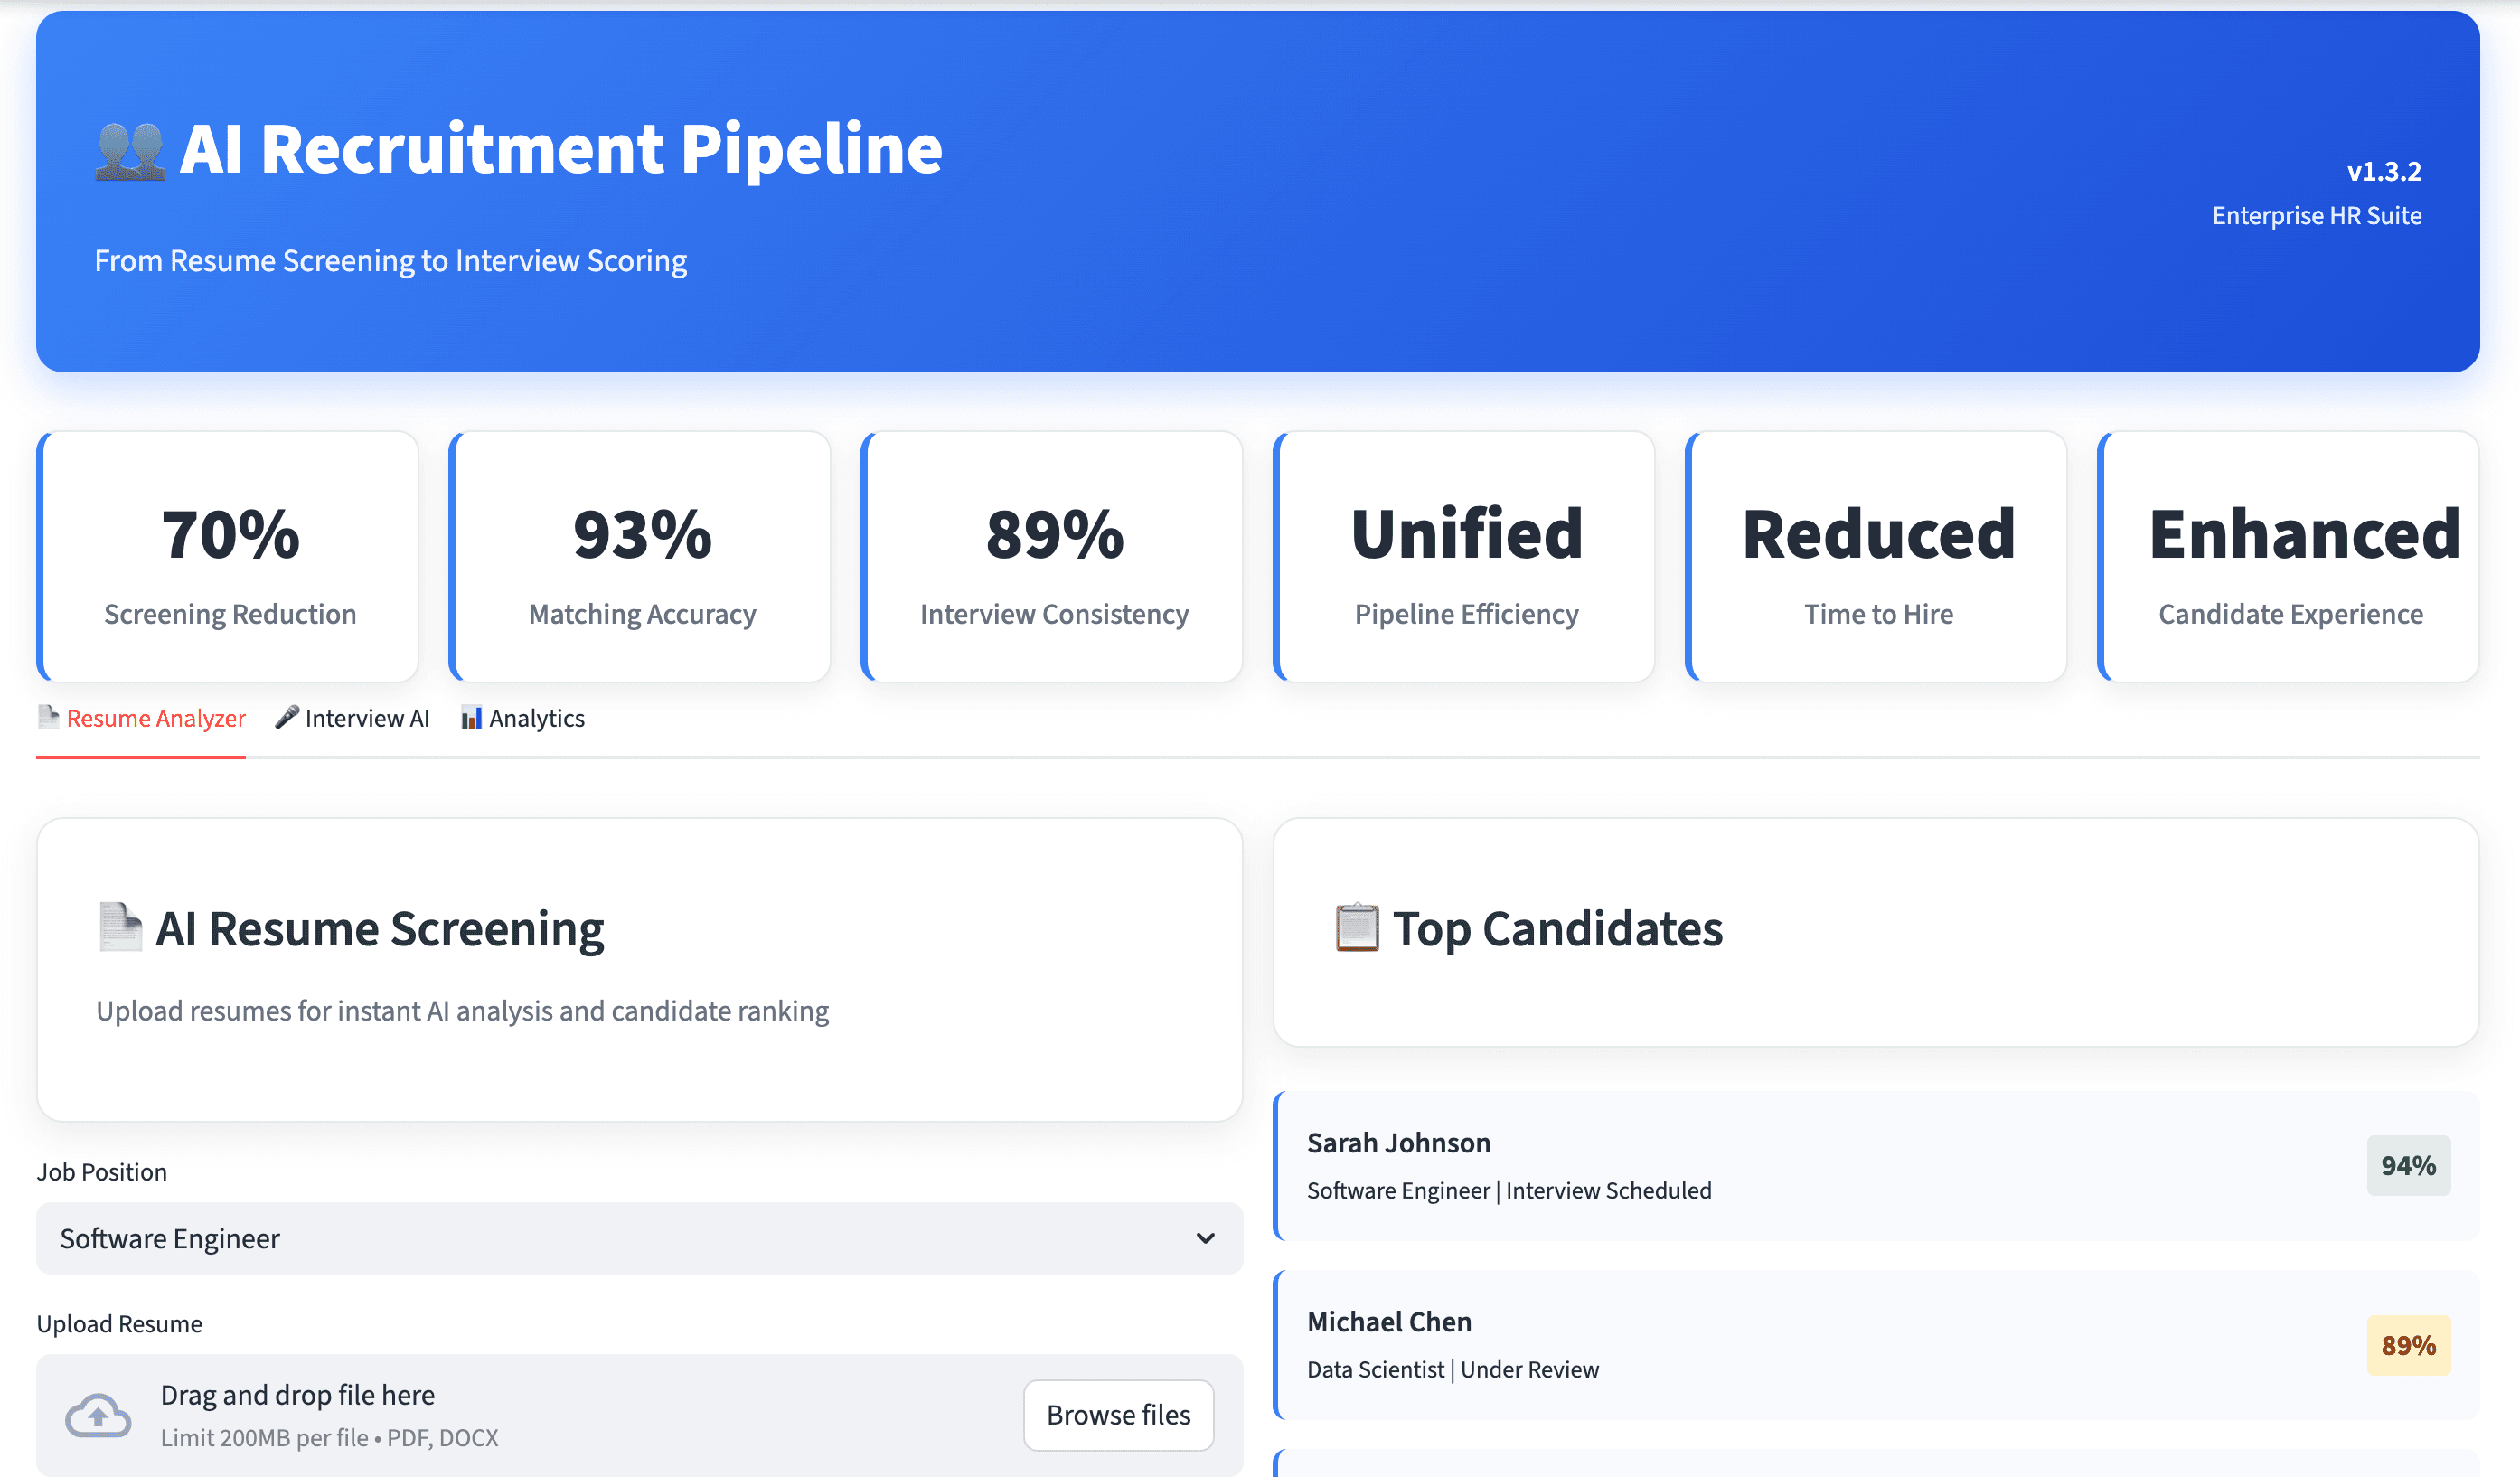Image resolution: width=2520 pixels, height=1477 pixels.
Task: Click the page icon beside AI Resume Screening
Action: pos(121,927)
